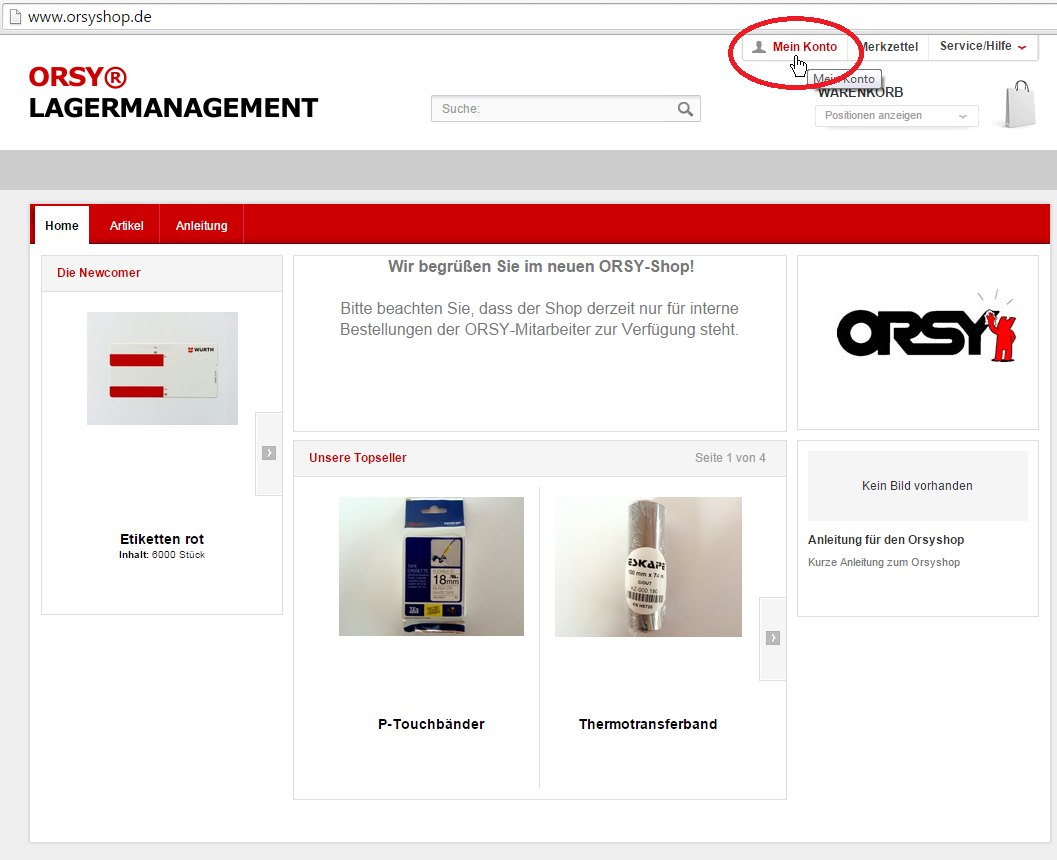Click the next arrow in Die Newcomer

pos(269,453)
